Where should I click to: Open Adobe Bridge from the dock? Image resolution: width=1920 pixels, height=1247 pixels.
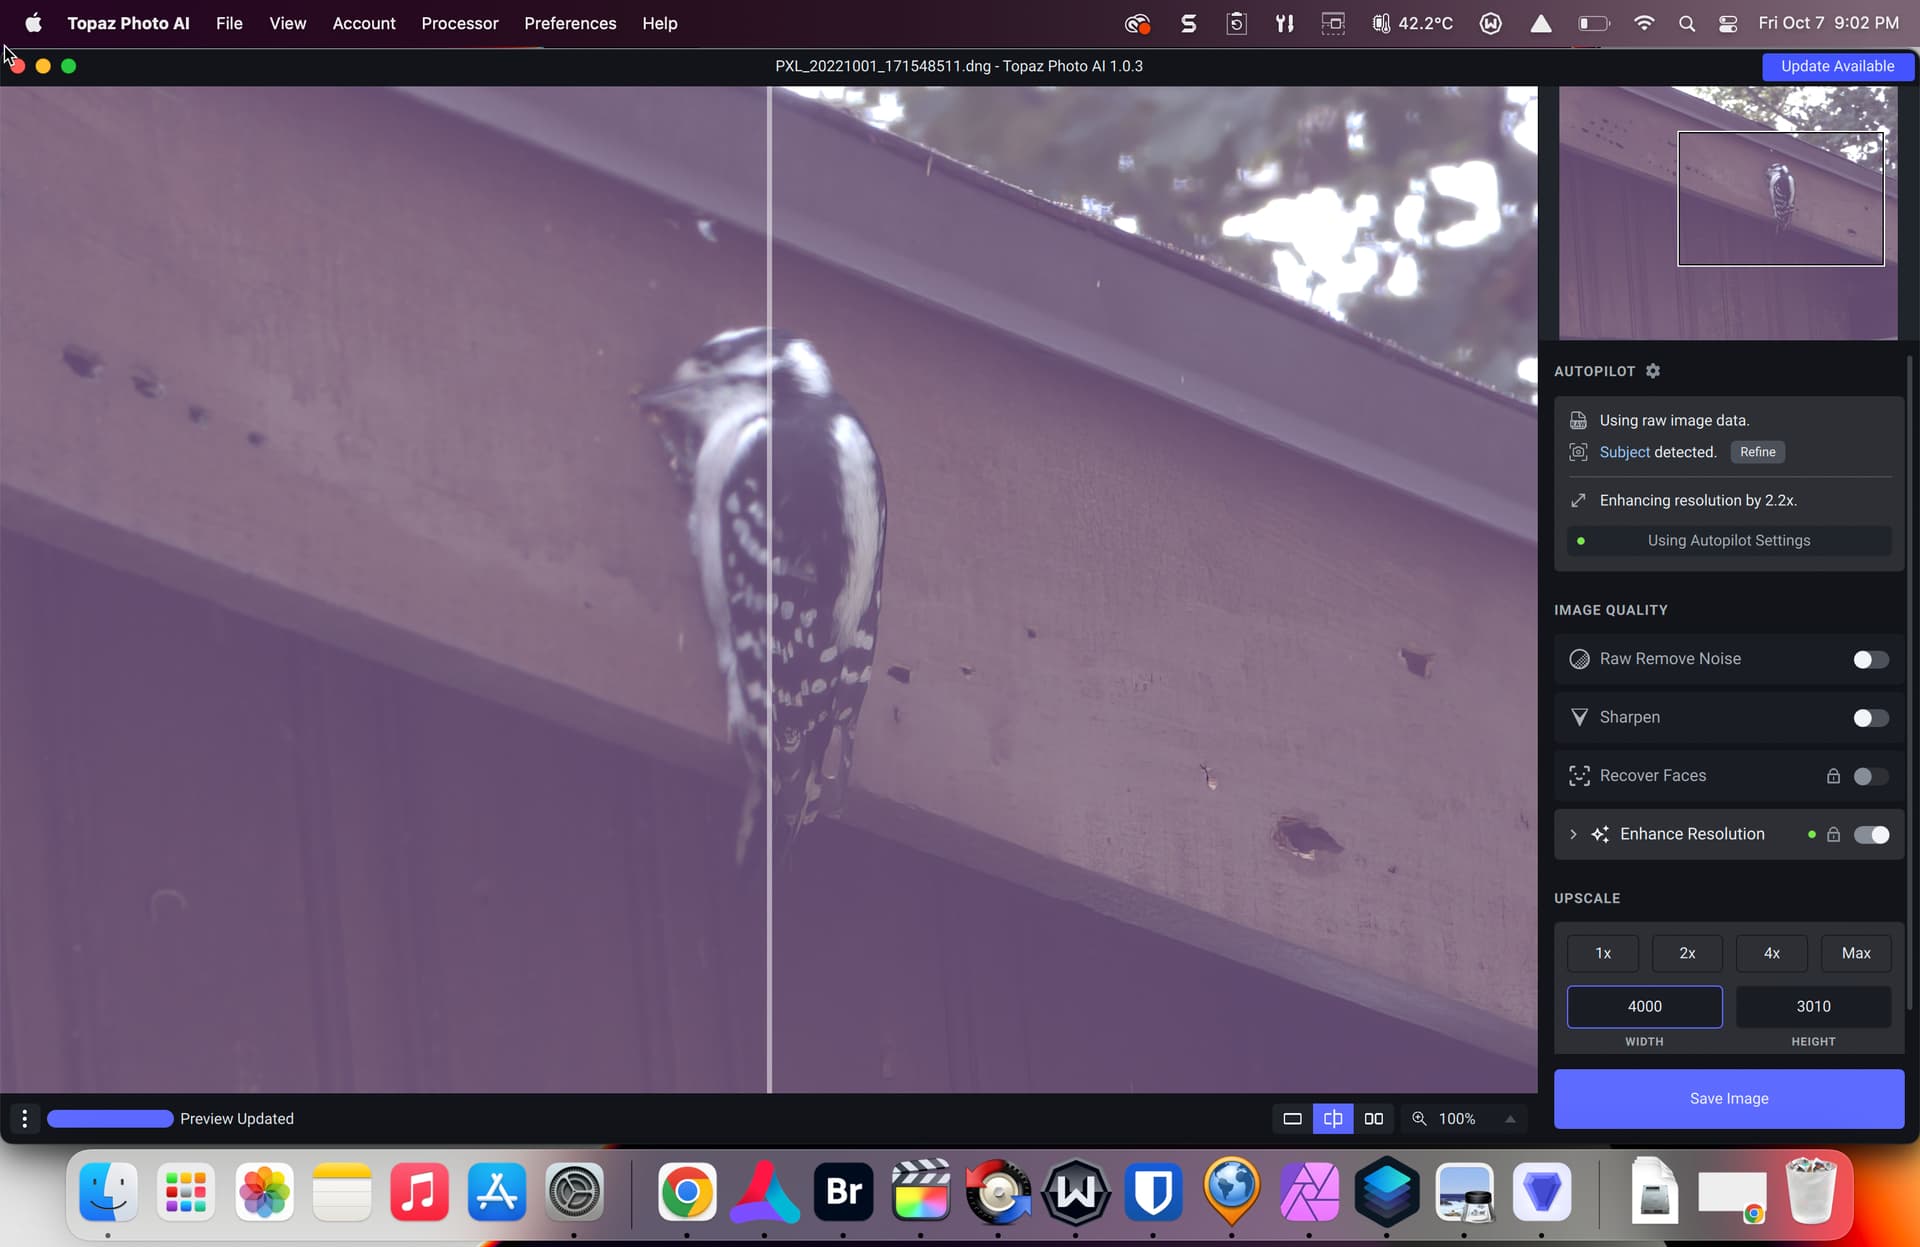843,1192
